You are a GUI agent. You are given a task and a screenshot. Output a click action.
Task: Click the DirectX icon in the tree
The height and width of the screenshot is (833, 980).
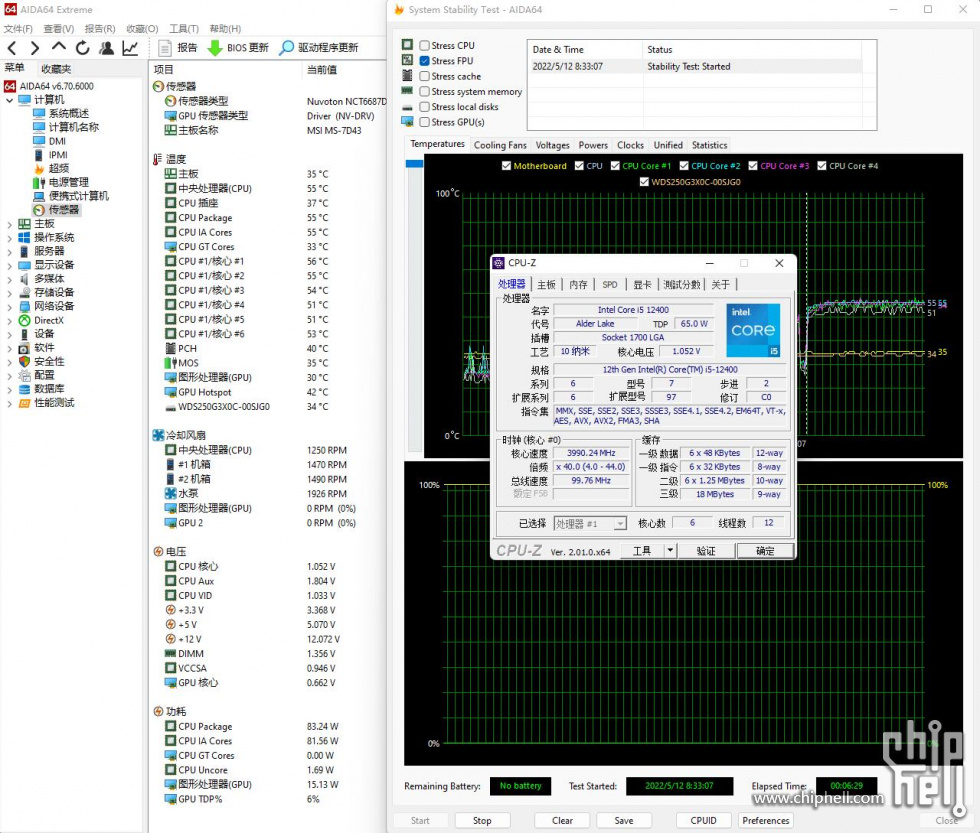[24, 320]
